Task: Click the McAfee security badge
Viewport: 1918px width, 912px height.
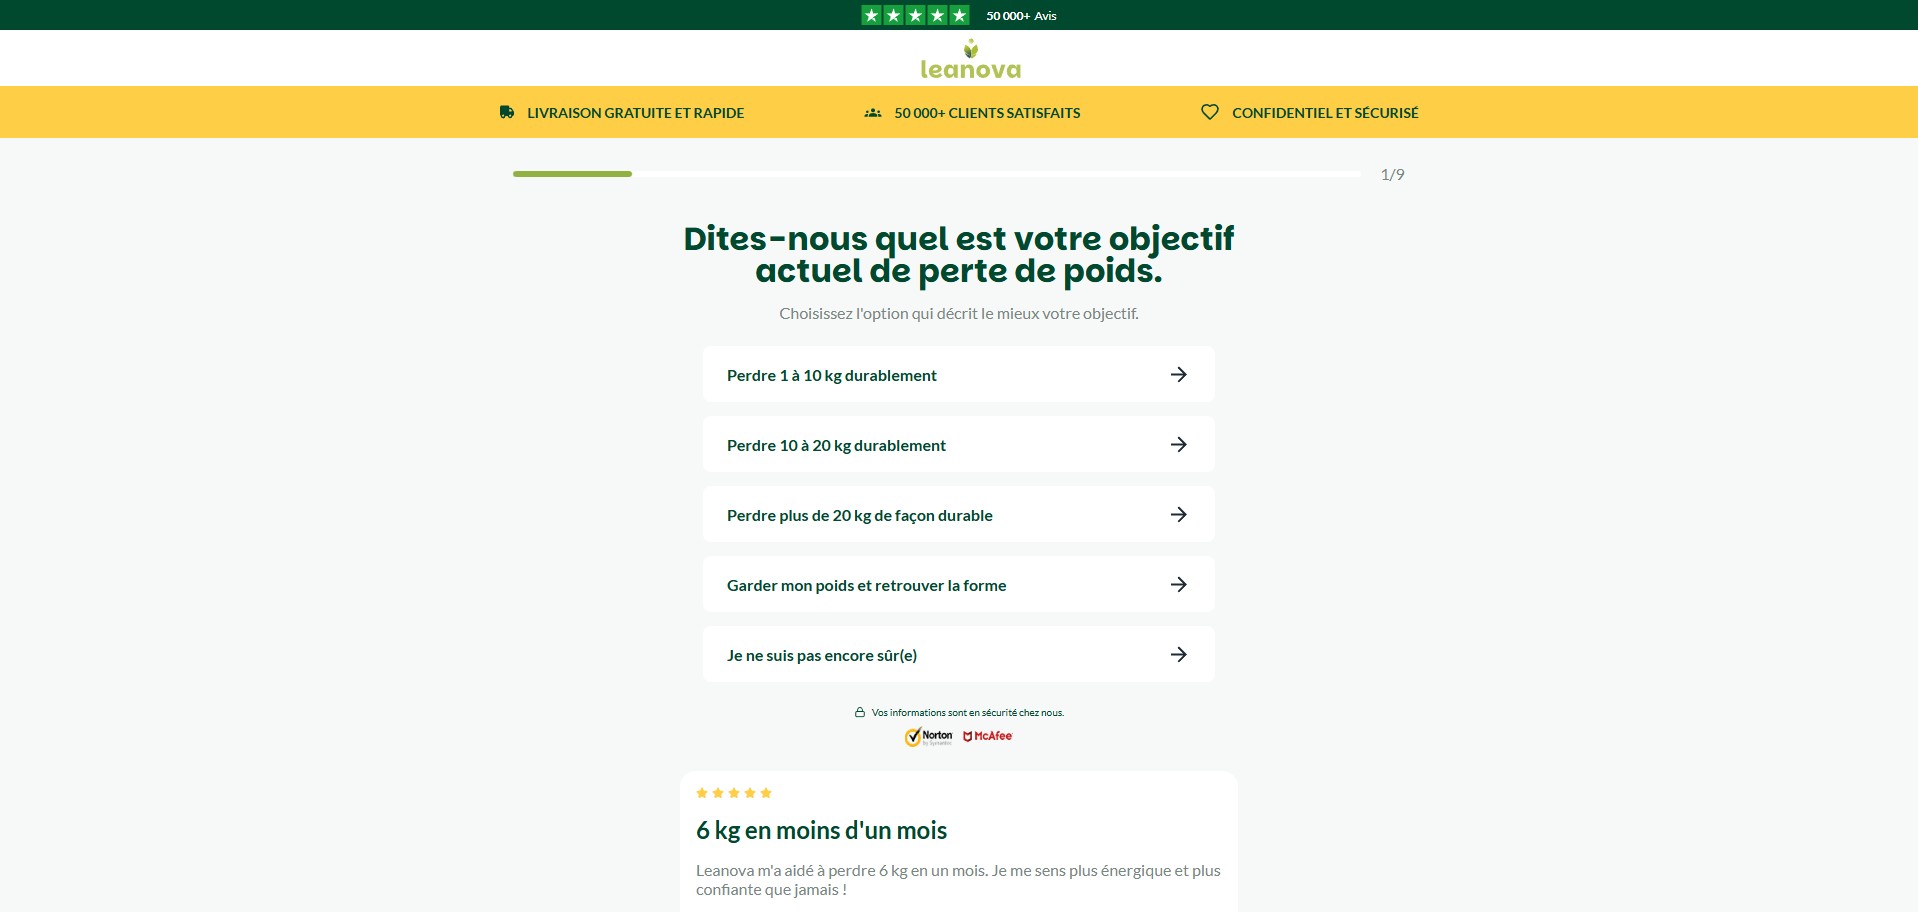Action: tap(987, 736)
